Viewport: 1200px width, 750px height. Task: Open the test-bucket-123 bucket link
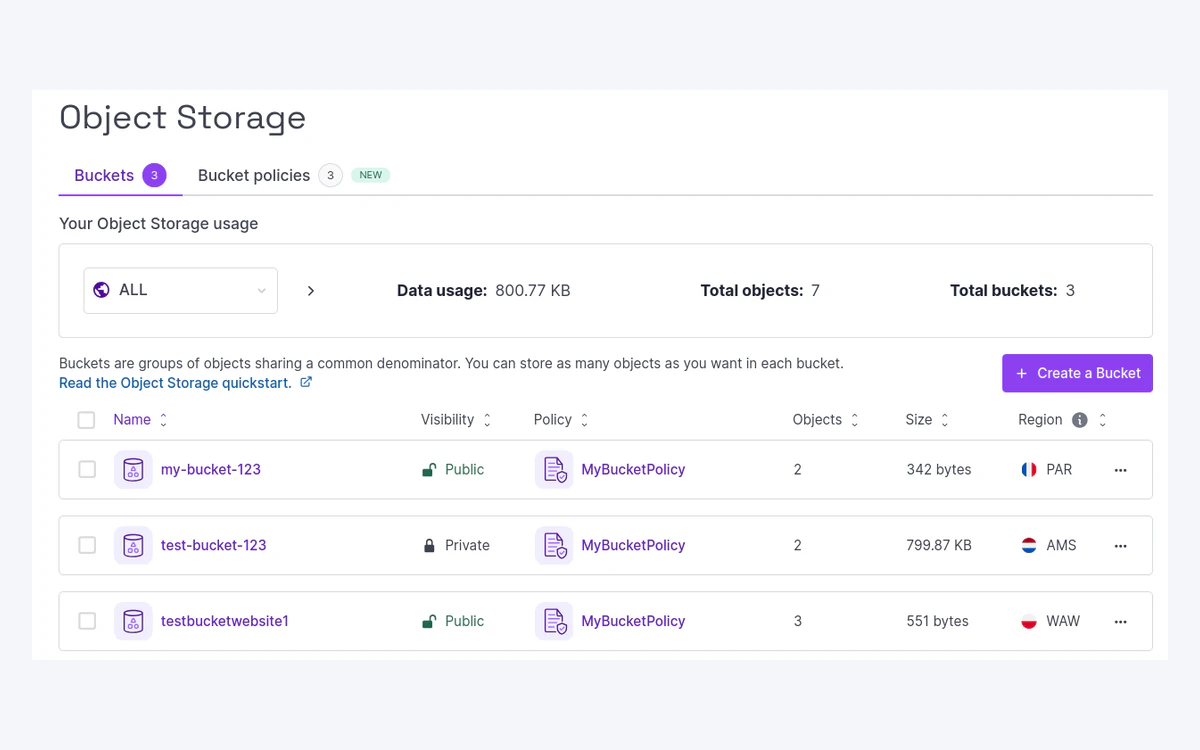pos(214,546)
